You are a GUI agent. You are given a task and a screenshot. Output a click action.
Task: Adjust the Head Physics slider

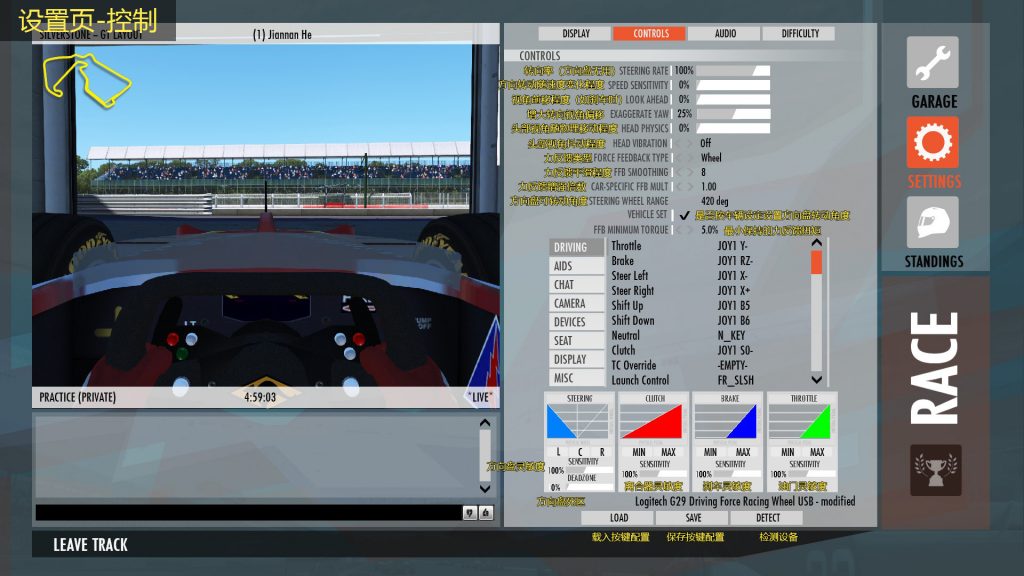(x=733, y=128)
